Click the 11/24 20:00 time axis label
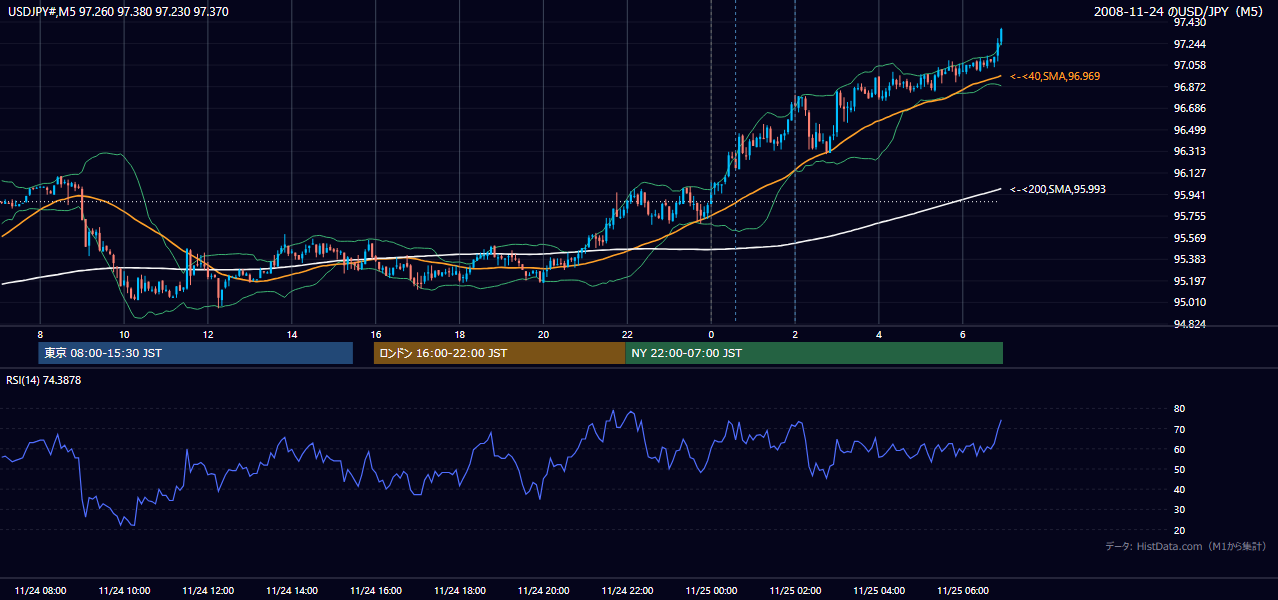This screenshot has width=1278, height=600. 544,590
